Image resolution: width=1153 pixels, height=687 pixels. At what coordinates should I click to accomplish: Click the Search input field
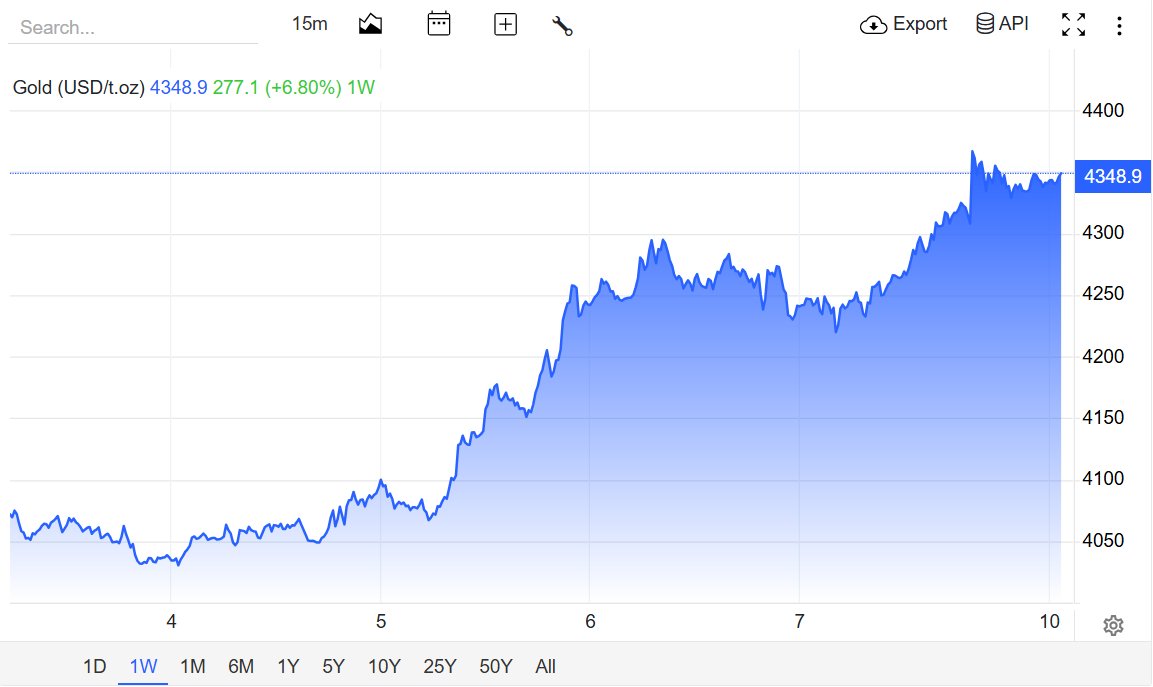click(132, 28)
